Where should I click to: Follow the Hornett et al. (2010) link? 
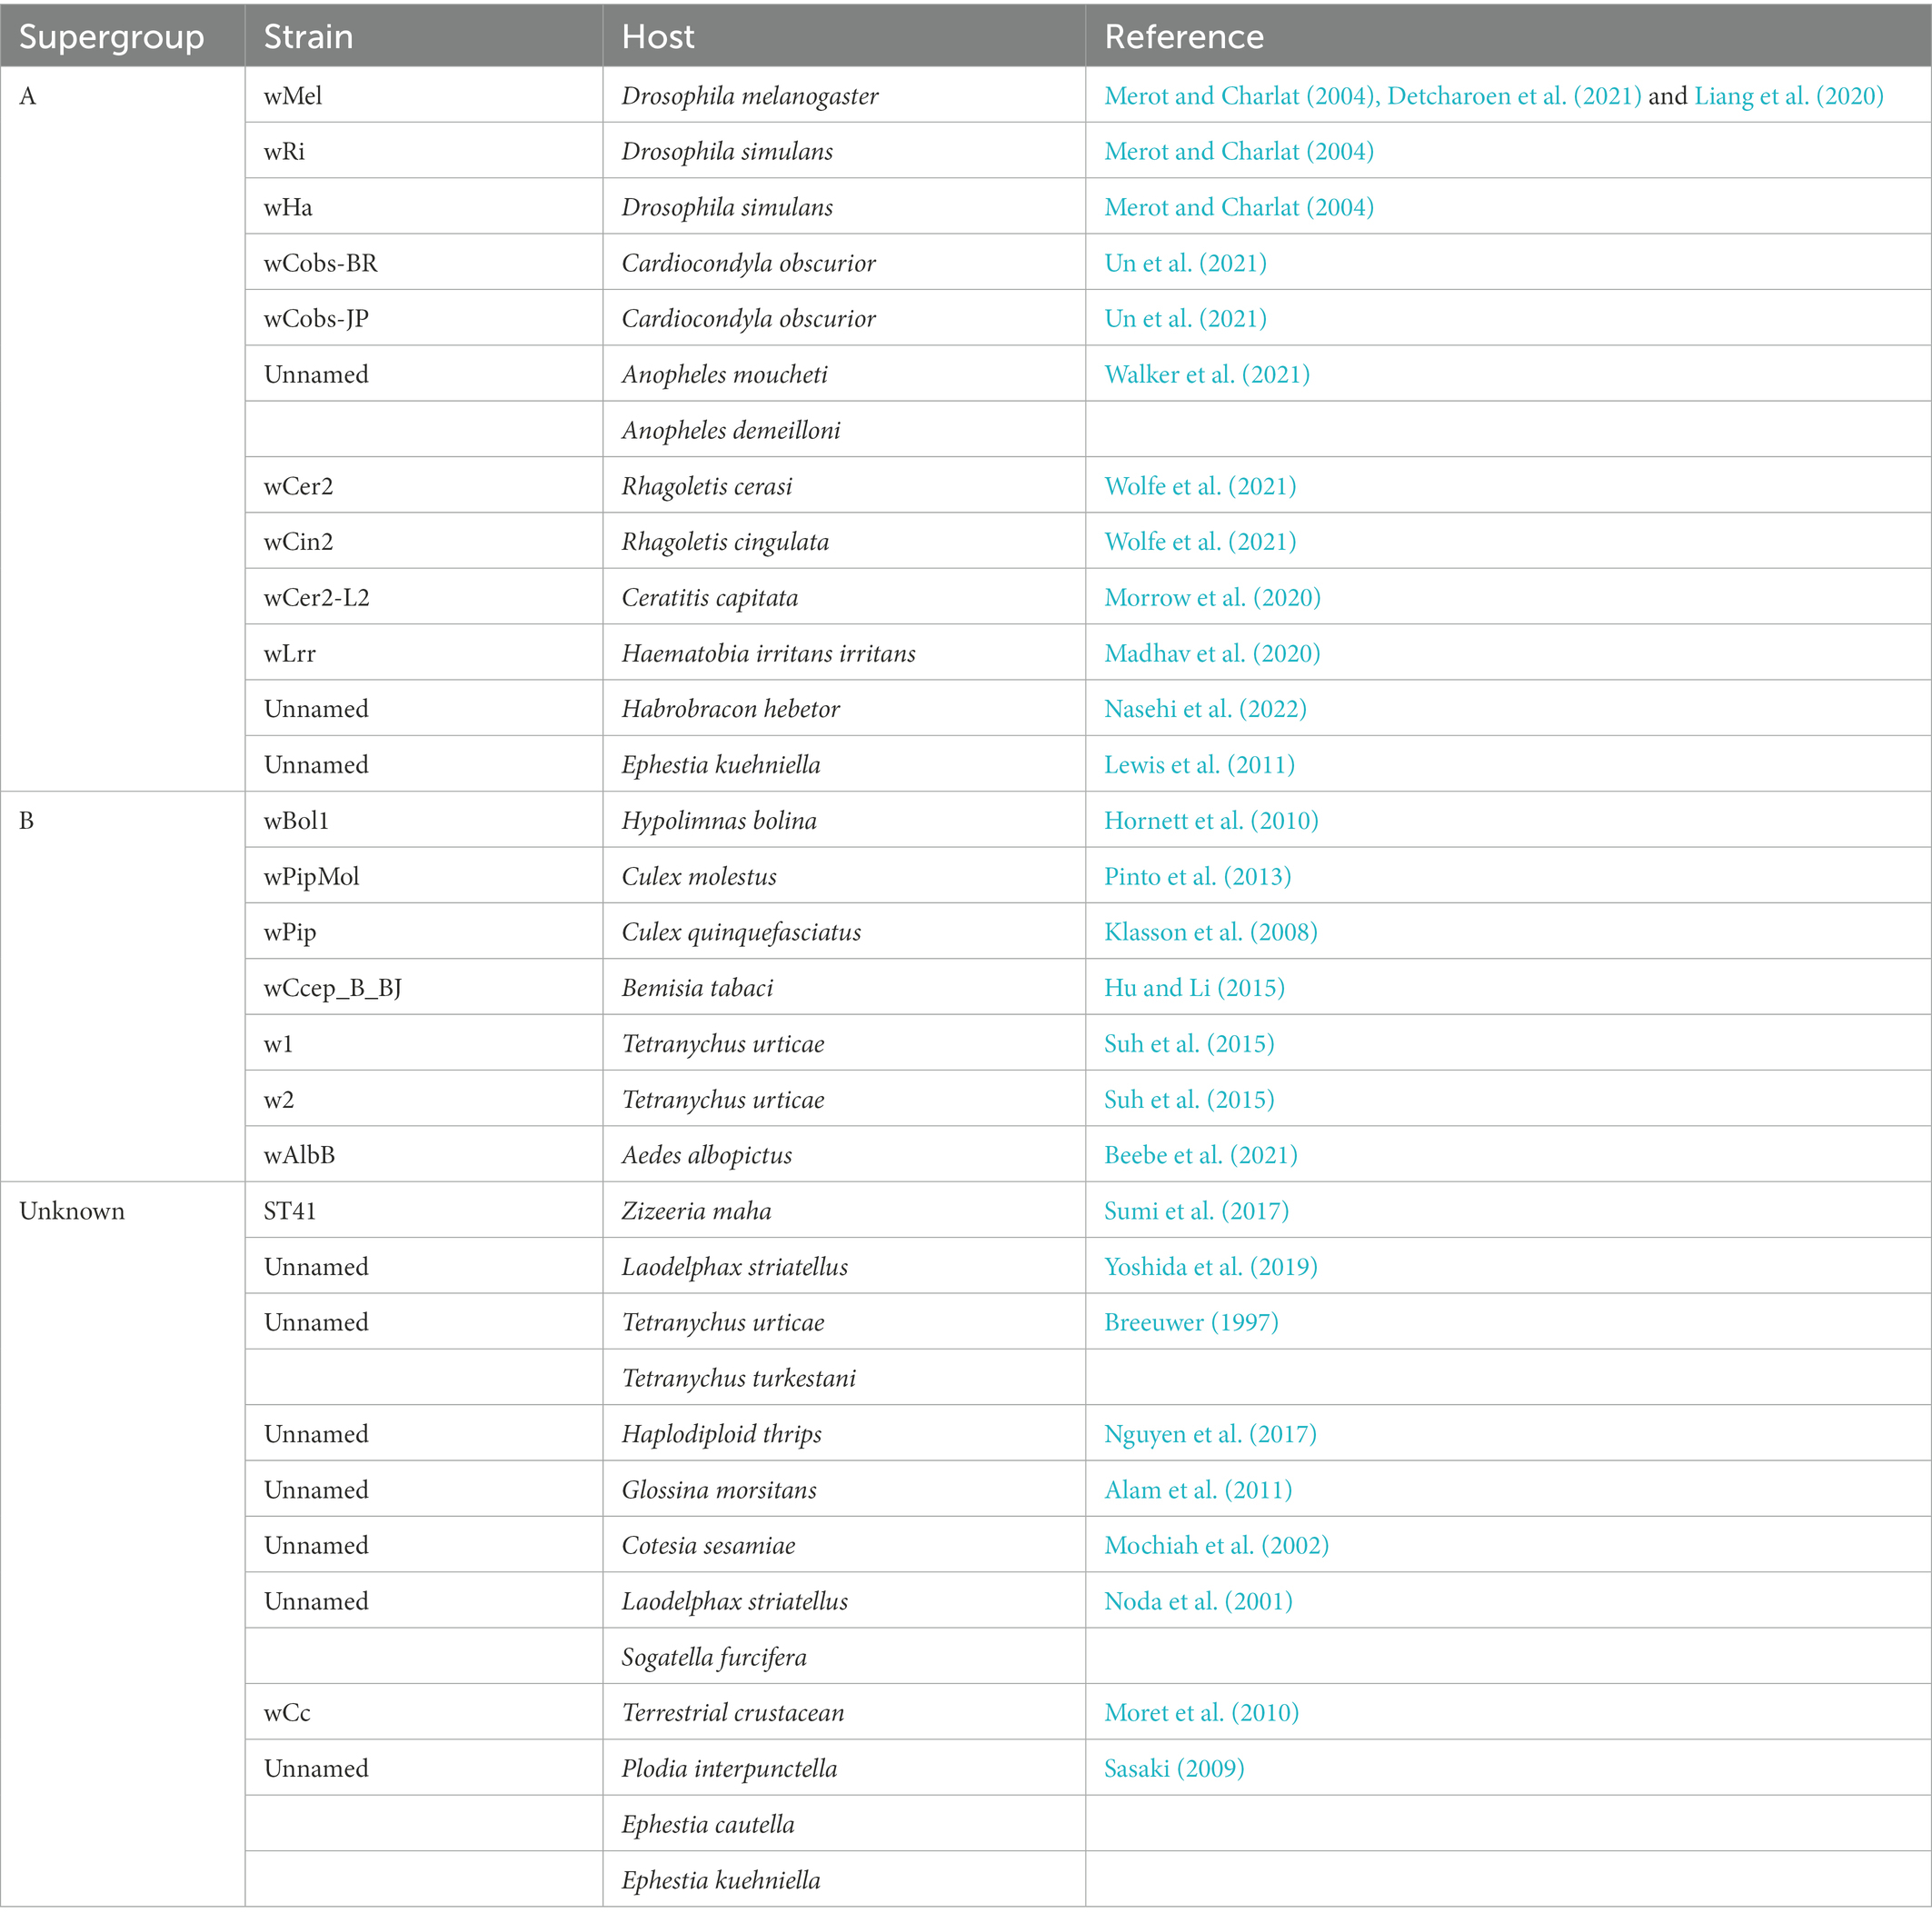1211,821
